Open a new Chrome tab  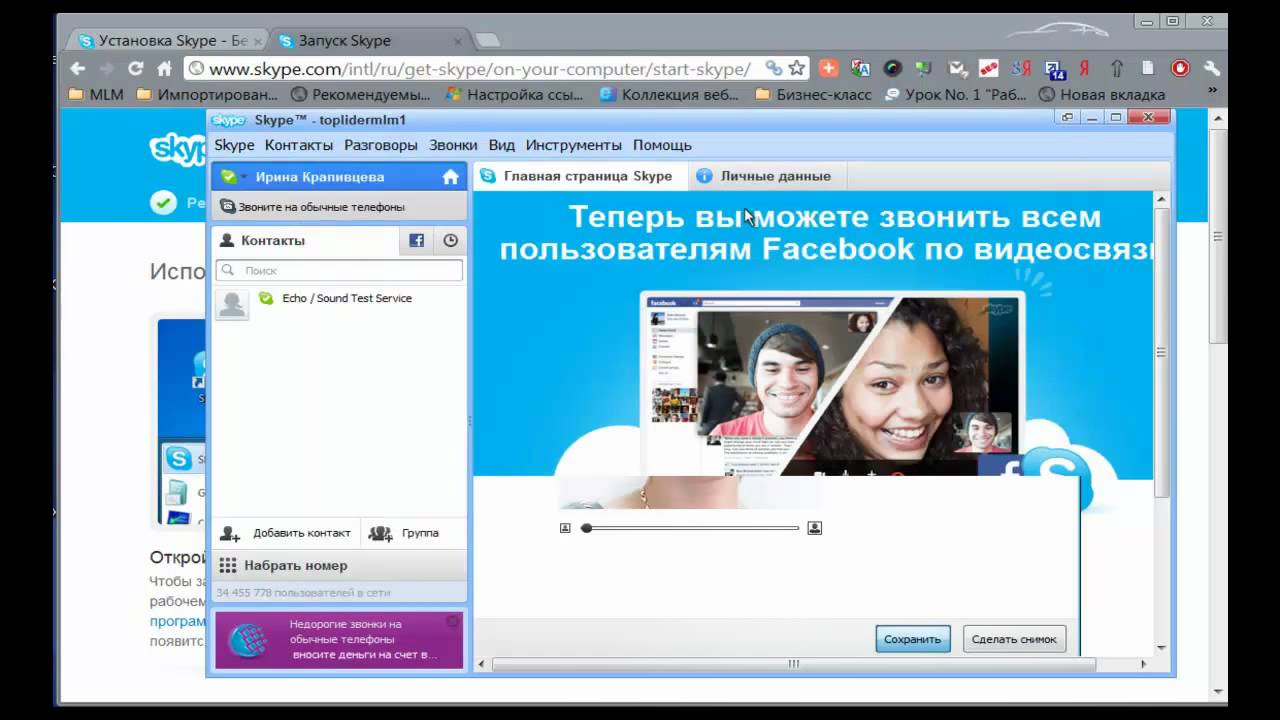(487, 40)
